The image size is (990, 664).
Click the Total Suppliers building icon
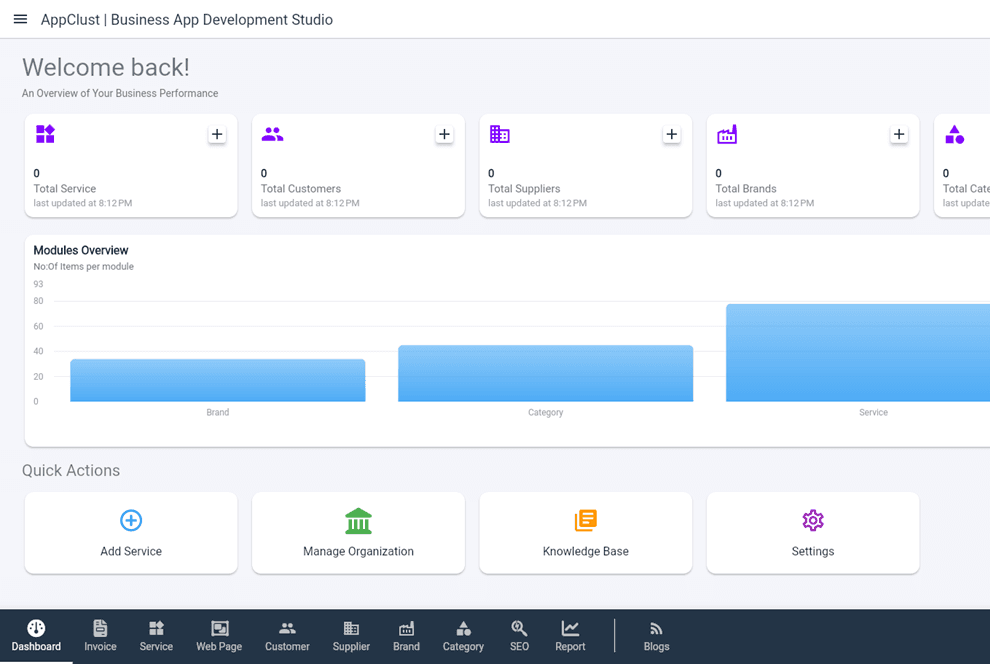[x=499, y=134]
